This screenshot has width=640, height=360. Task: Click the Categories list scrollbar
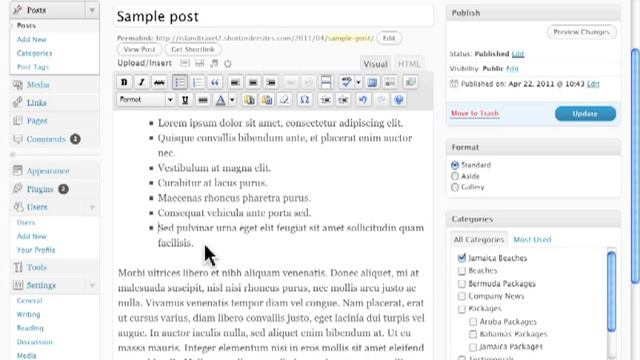click(611, 292)
